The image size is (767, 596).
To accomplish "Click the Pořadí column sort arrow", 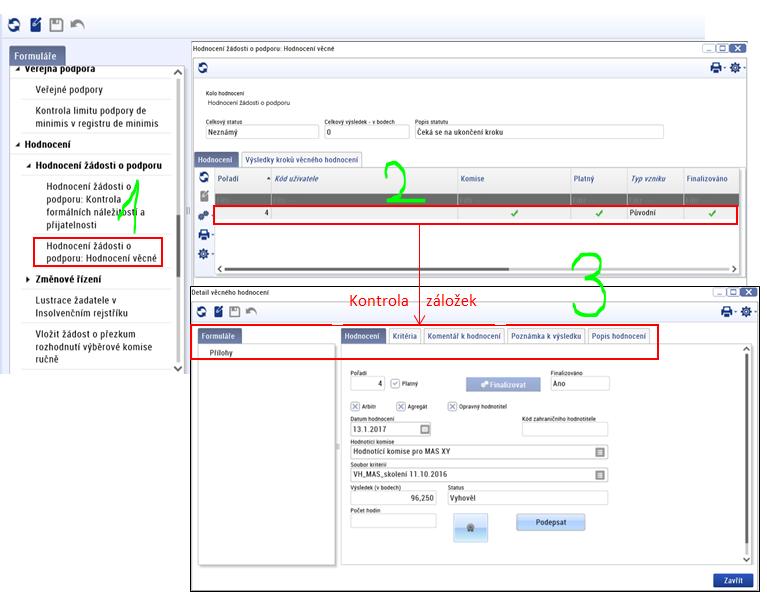I will tap(268, 179).
